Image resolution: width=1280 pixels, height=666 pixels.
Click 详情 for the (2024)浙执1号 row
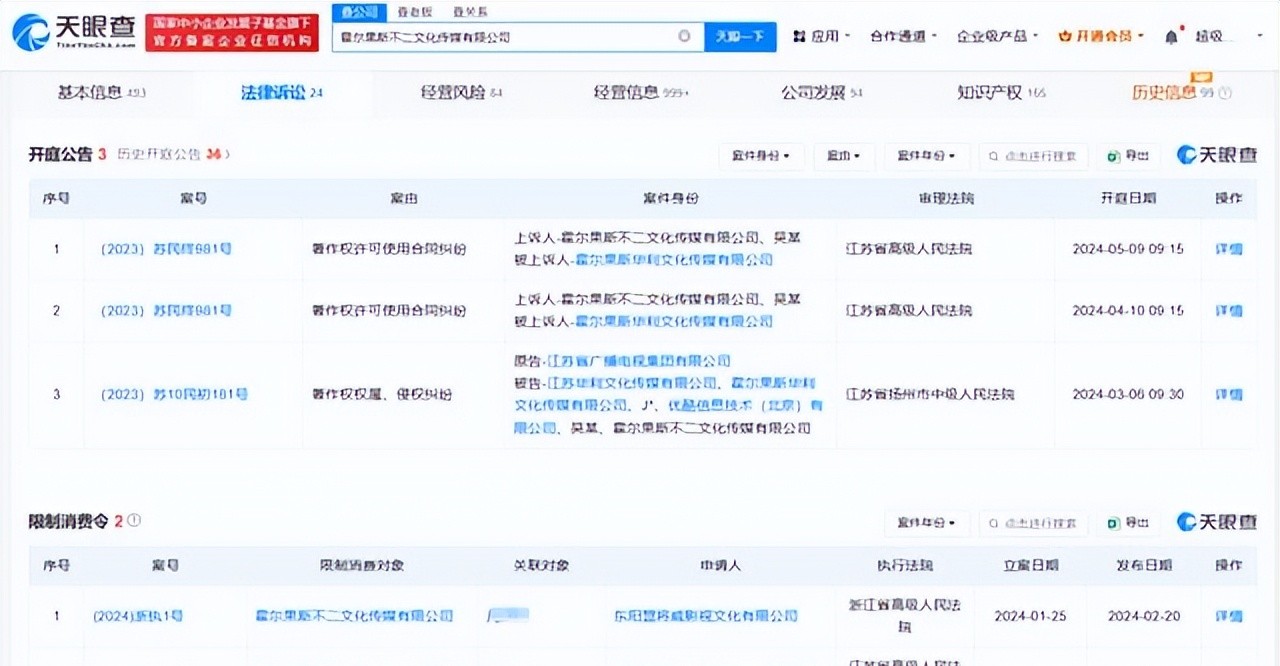[1228, 616]
